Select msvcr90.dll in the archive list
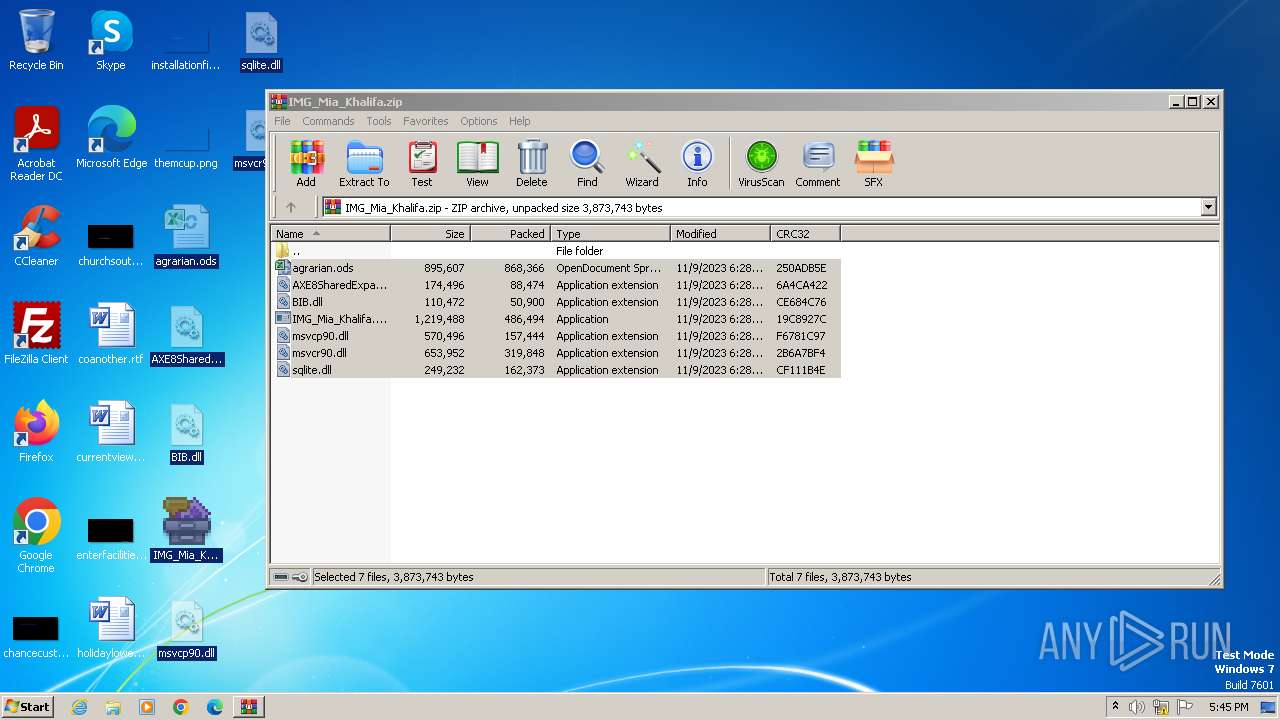The image size is (1280, 720). click(x=555, y=353)
